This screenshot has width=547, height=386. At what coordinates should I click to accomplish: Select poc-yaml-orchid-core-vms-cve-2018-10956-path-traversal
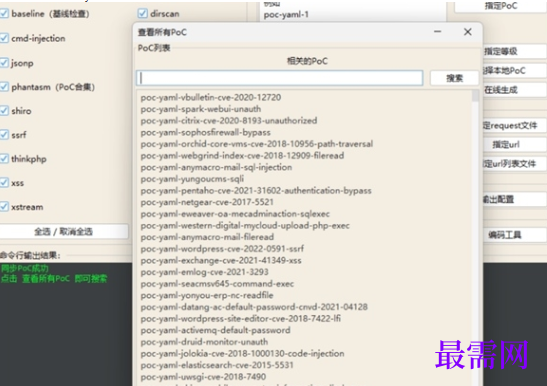coord(257,144)
